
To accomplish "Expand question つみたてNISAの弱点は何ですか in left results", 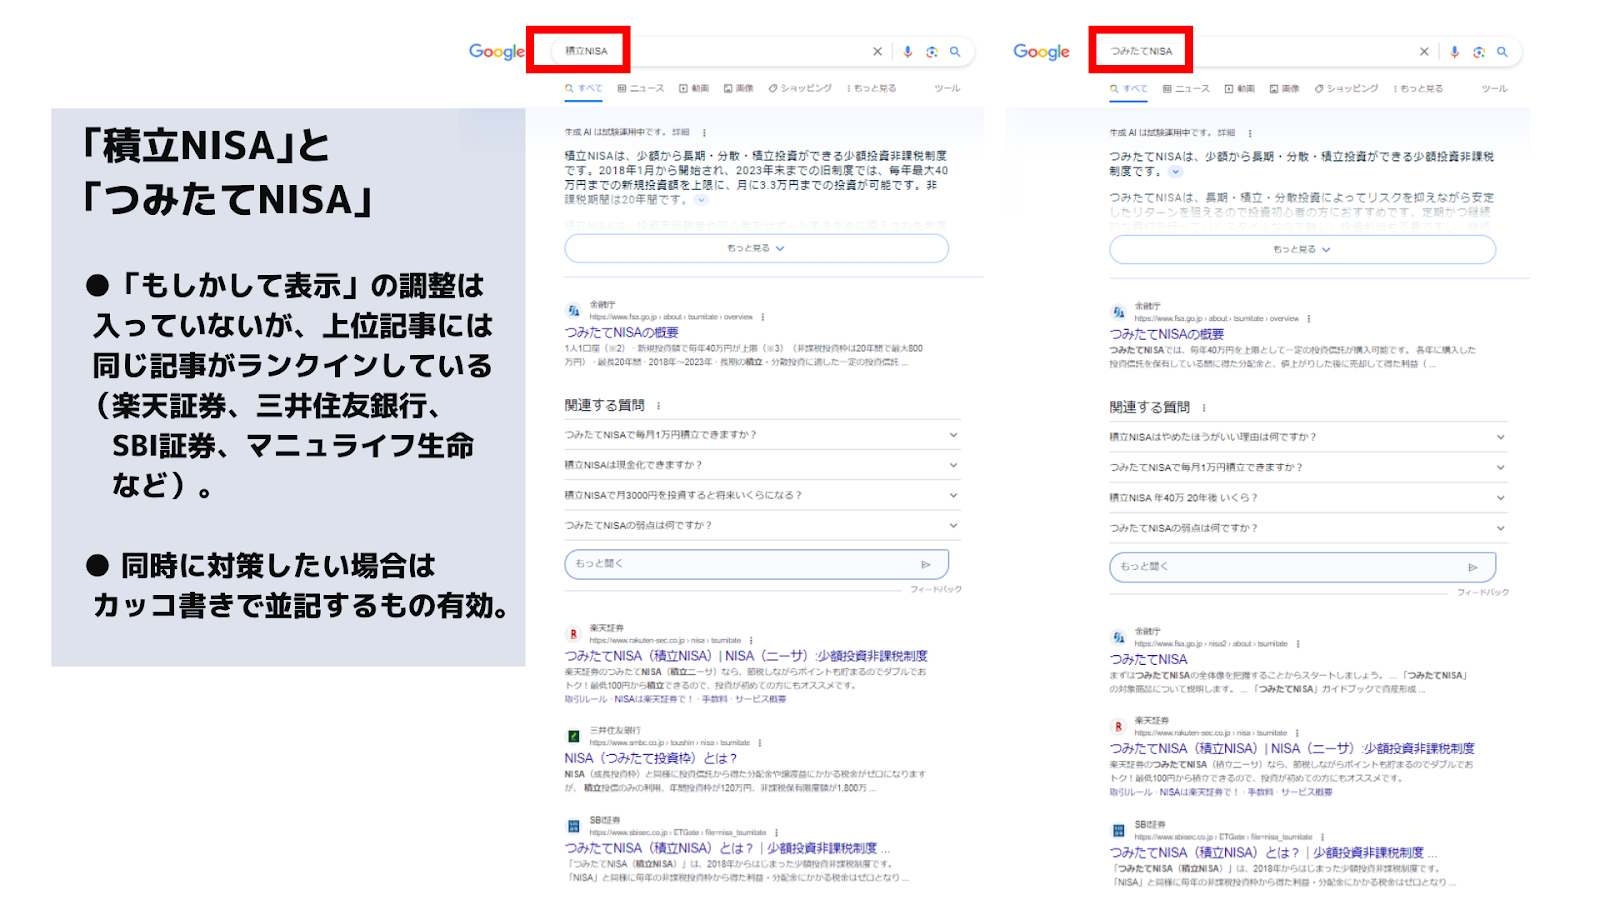I will pos(762,525).
